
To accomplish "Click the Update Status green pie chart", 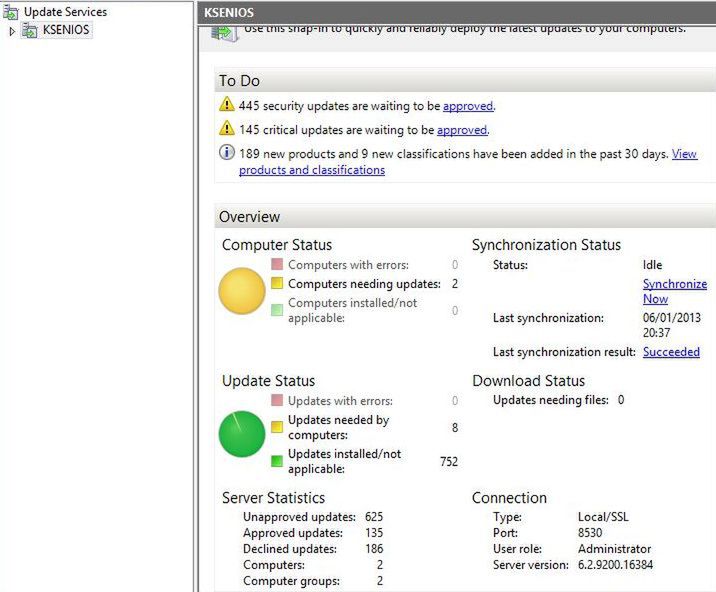I will pyautogui.click(x=242, y=434).
